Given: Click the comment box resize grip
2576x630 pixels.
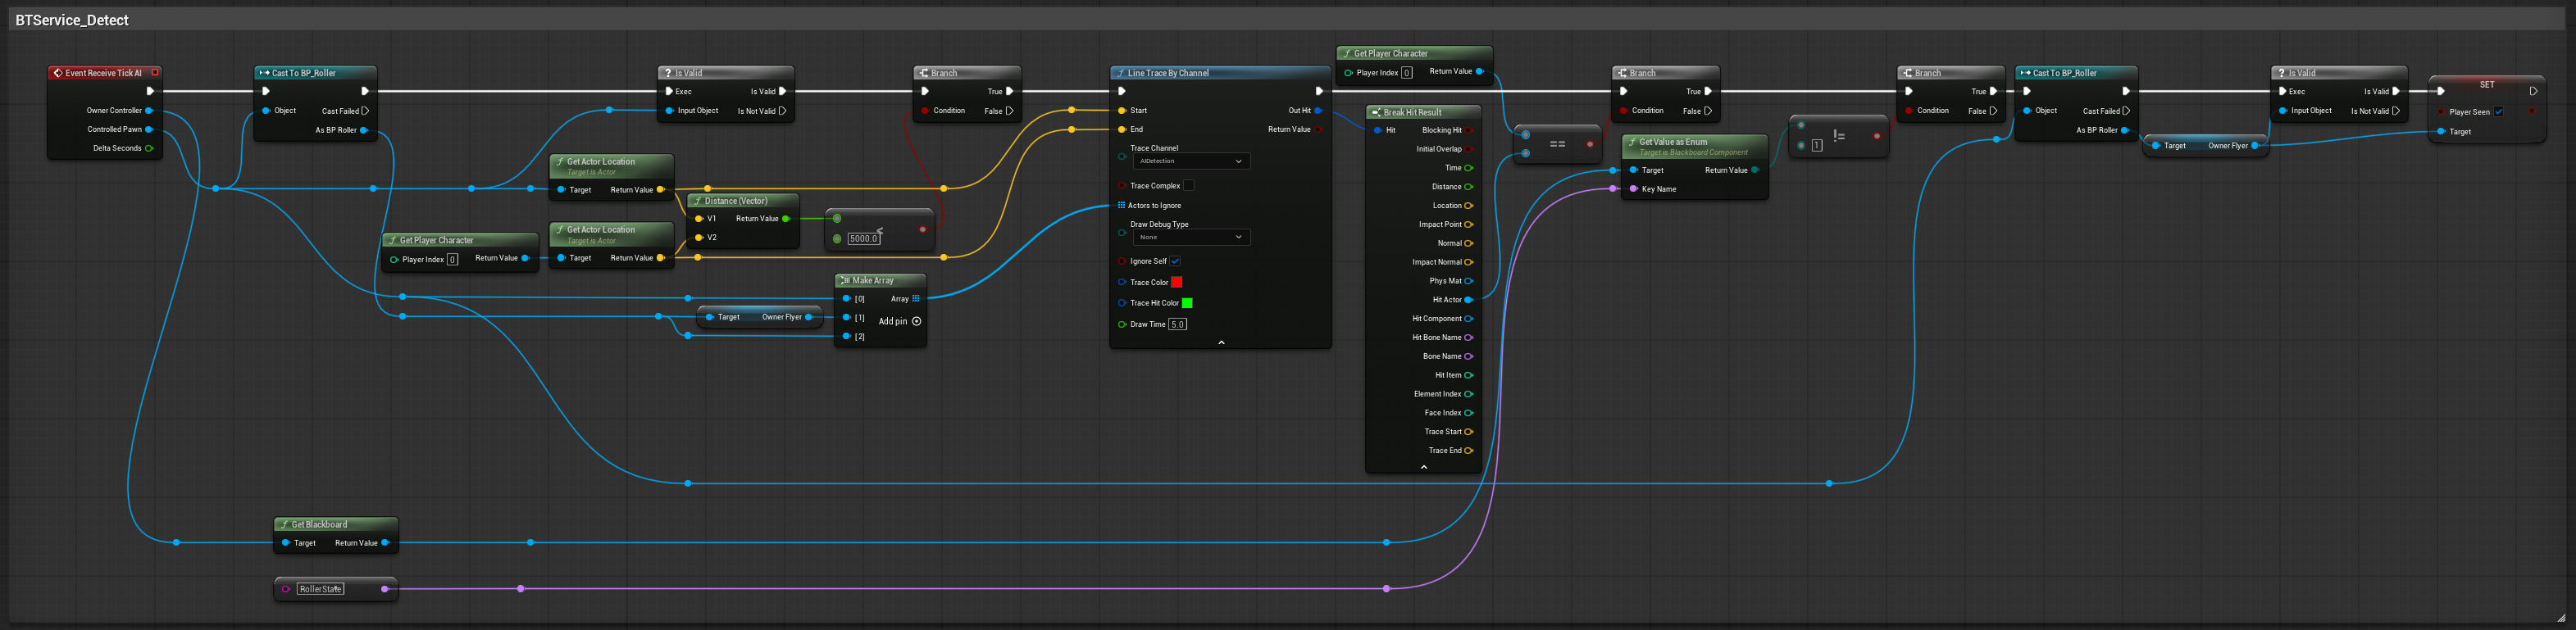Looking at the screenshot, I should tap(2561, 618).
